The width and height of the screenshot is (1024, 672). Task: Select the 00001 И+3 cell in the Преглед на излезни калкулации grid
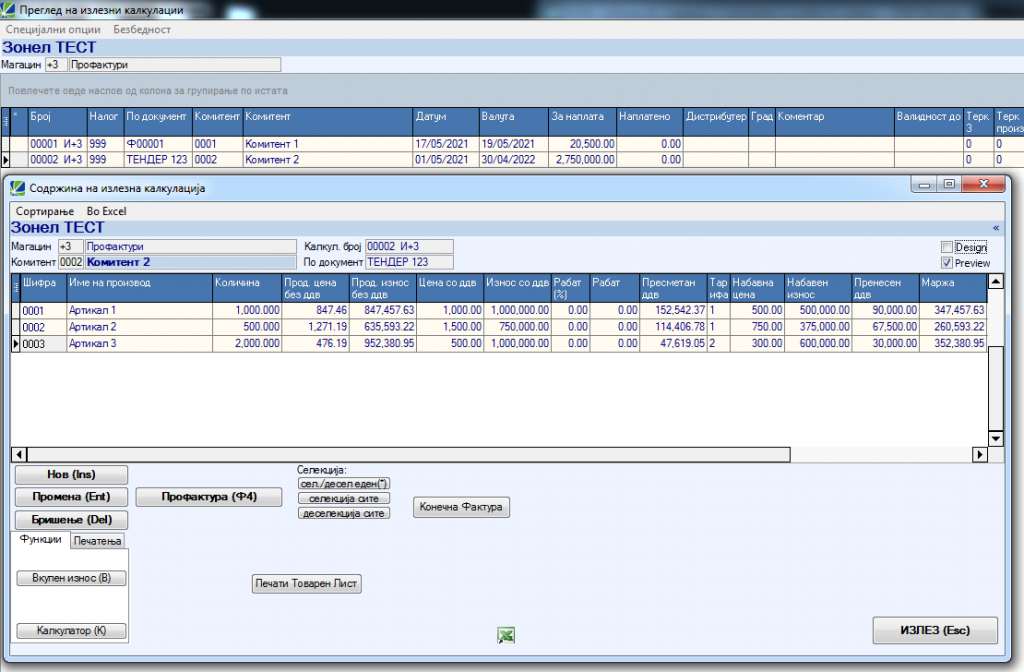(57, 144)
